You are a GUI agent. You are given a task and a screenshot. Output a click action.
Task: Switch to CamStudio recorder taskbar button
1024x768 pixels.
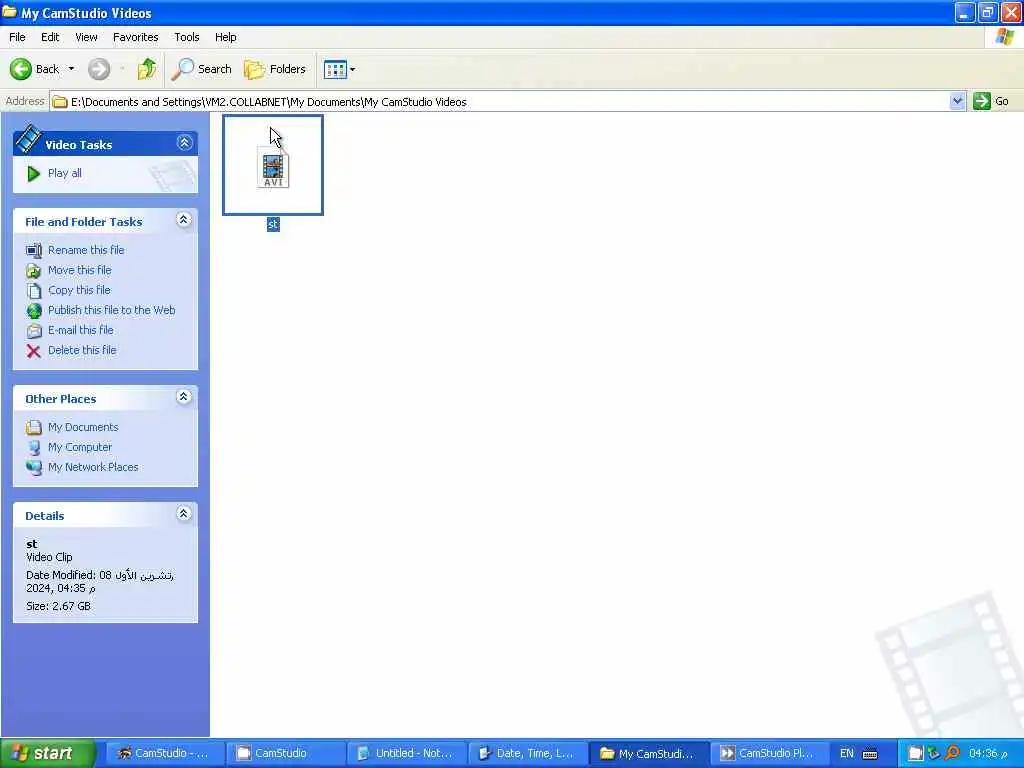(x=166, y=753)
